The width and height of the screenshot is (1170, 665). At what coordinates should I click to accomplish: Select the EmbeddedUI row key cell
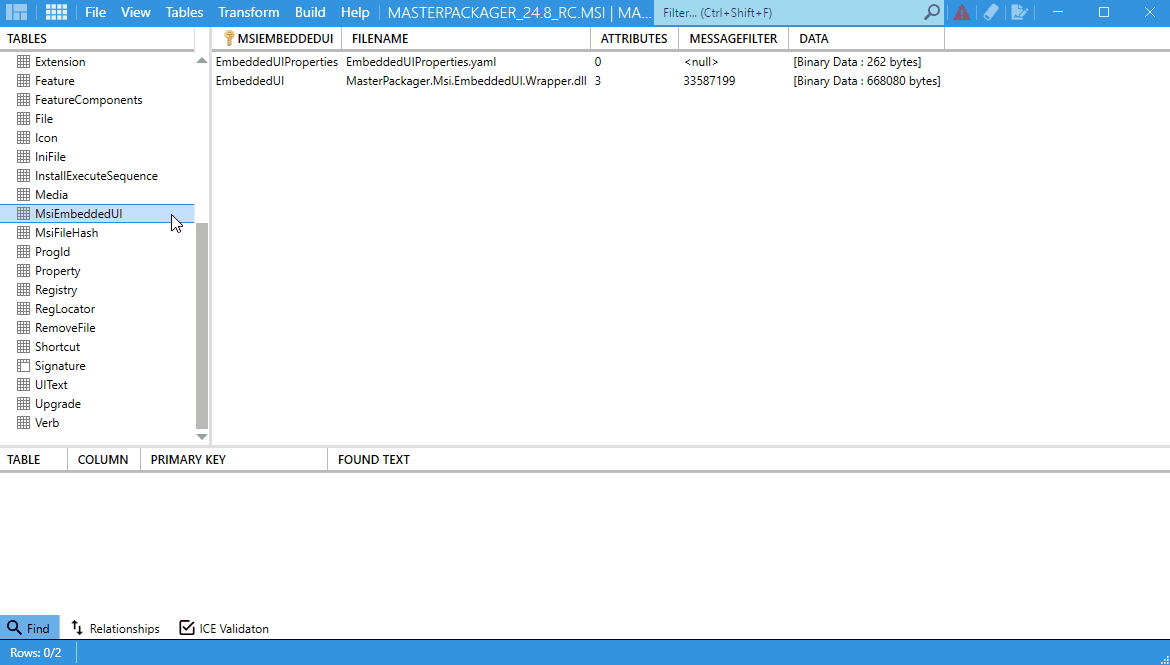250,81
